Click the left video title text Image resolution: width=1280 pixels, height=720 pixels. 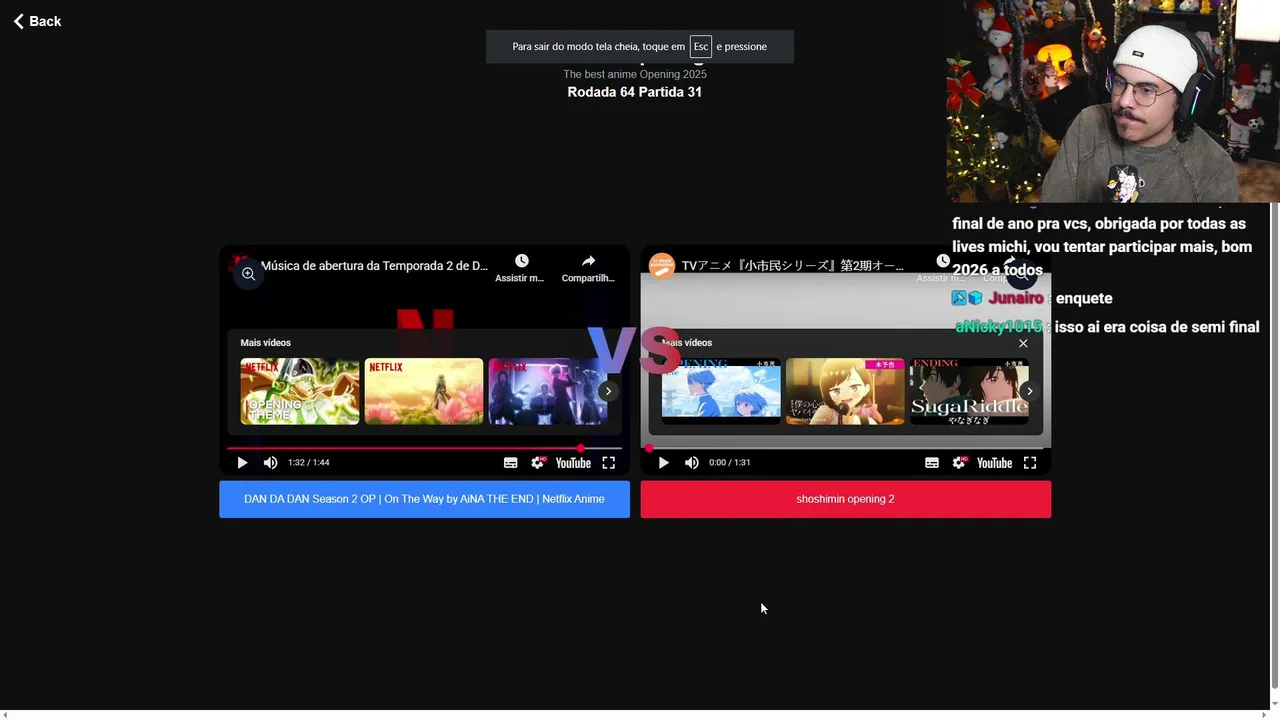[374, 266]
